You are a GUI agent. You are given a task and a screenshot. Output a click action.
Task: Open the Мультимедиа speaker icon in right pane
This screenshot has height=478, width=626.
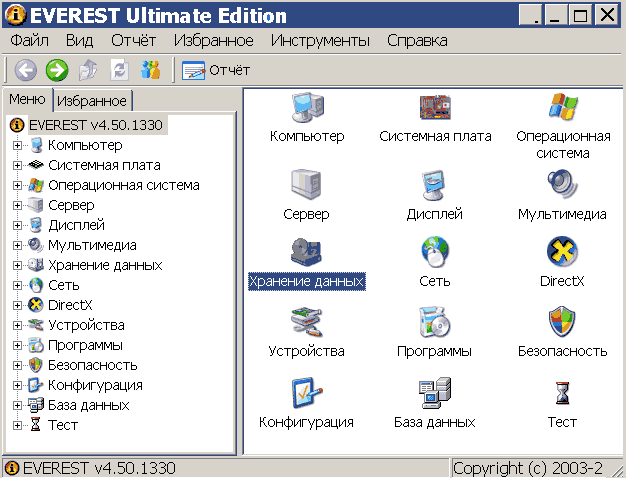point(563,184)
